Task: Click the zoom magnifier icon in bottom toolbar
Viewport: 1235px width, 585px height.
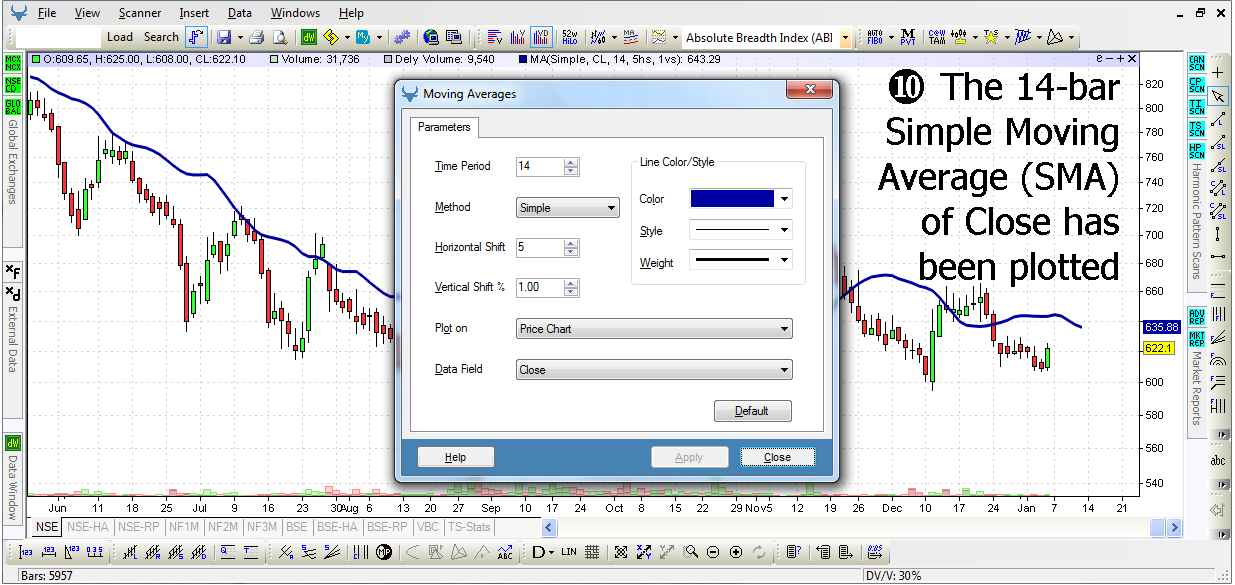Action: point(690,552)
